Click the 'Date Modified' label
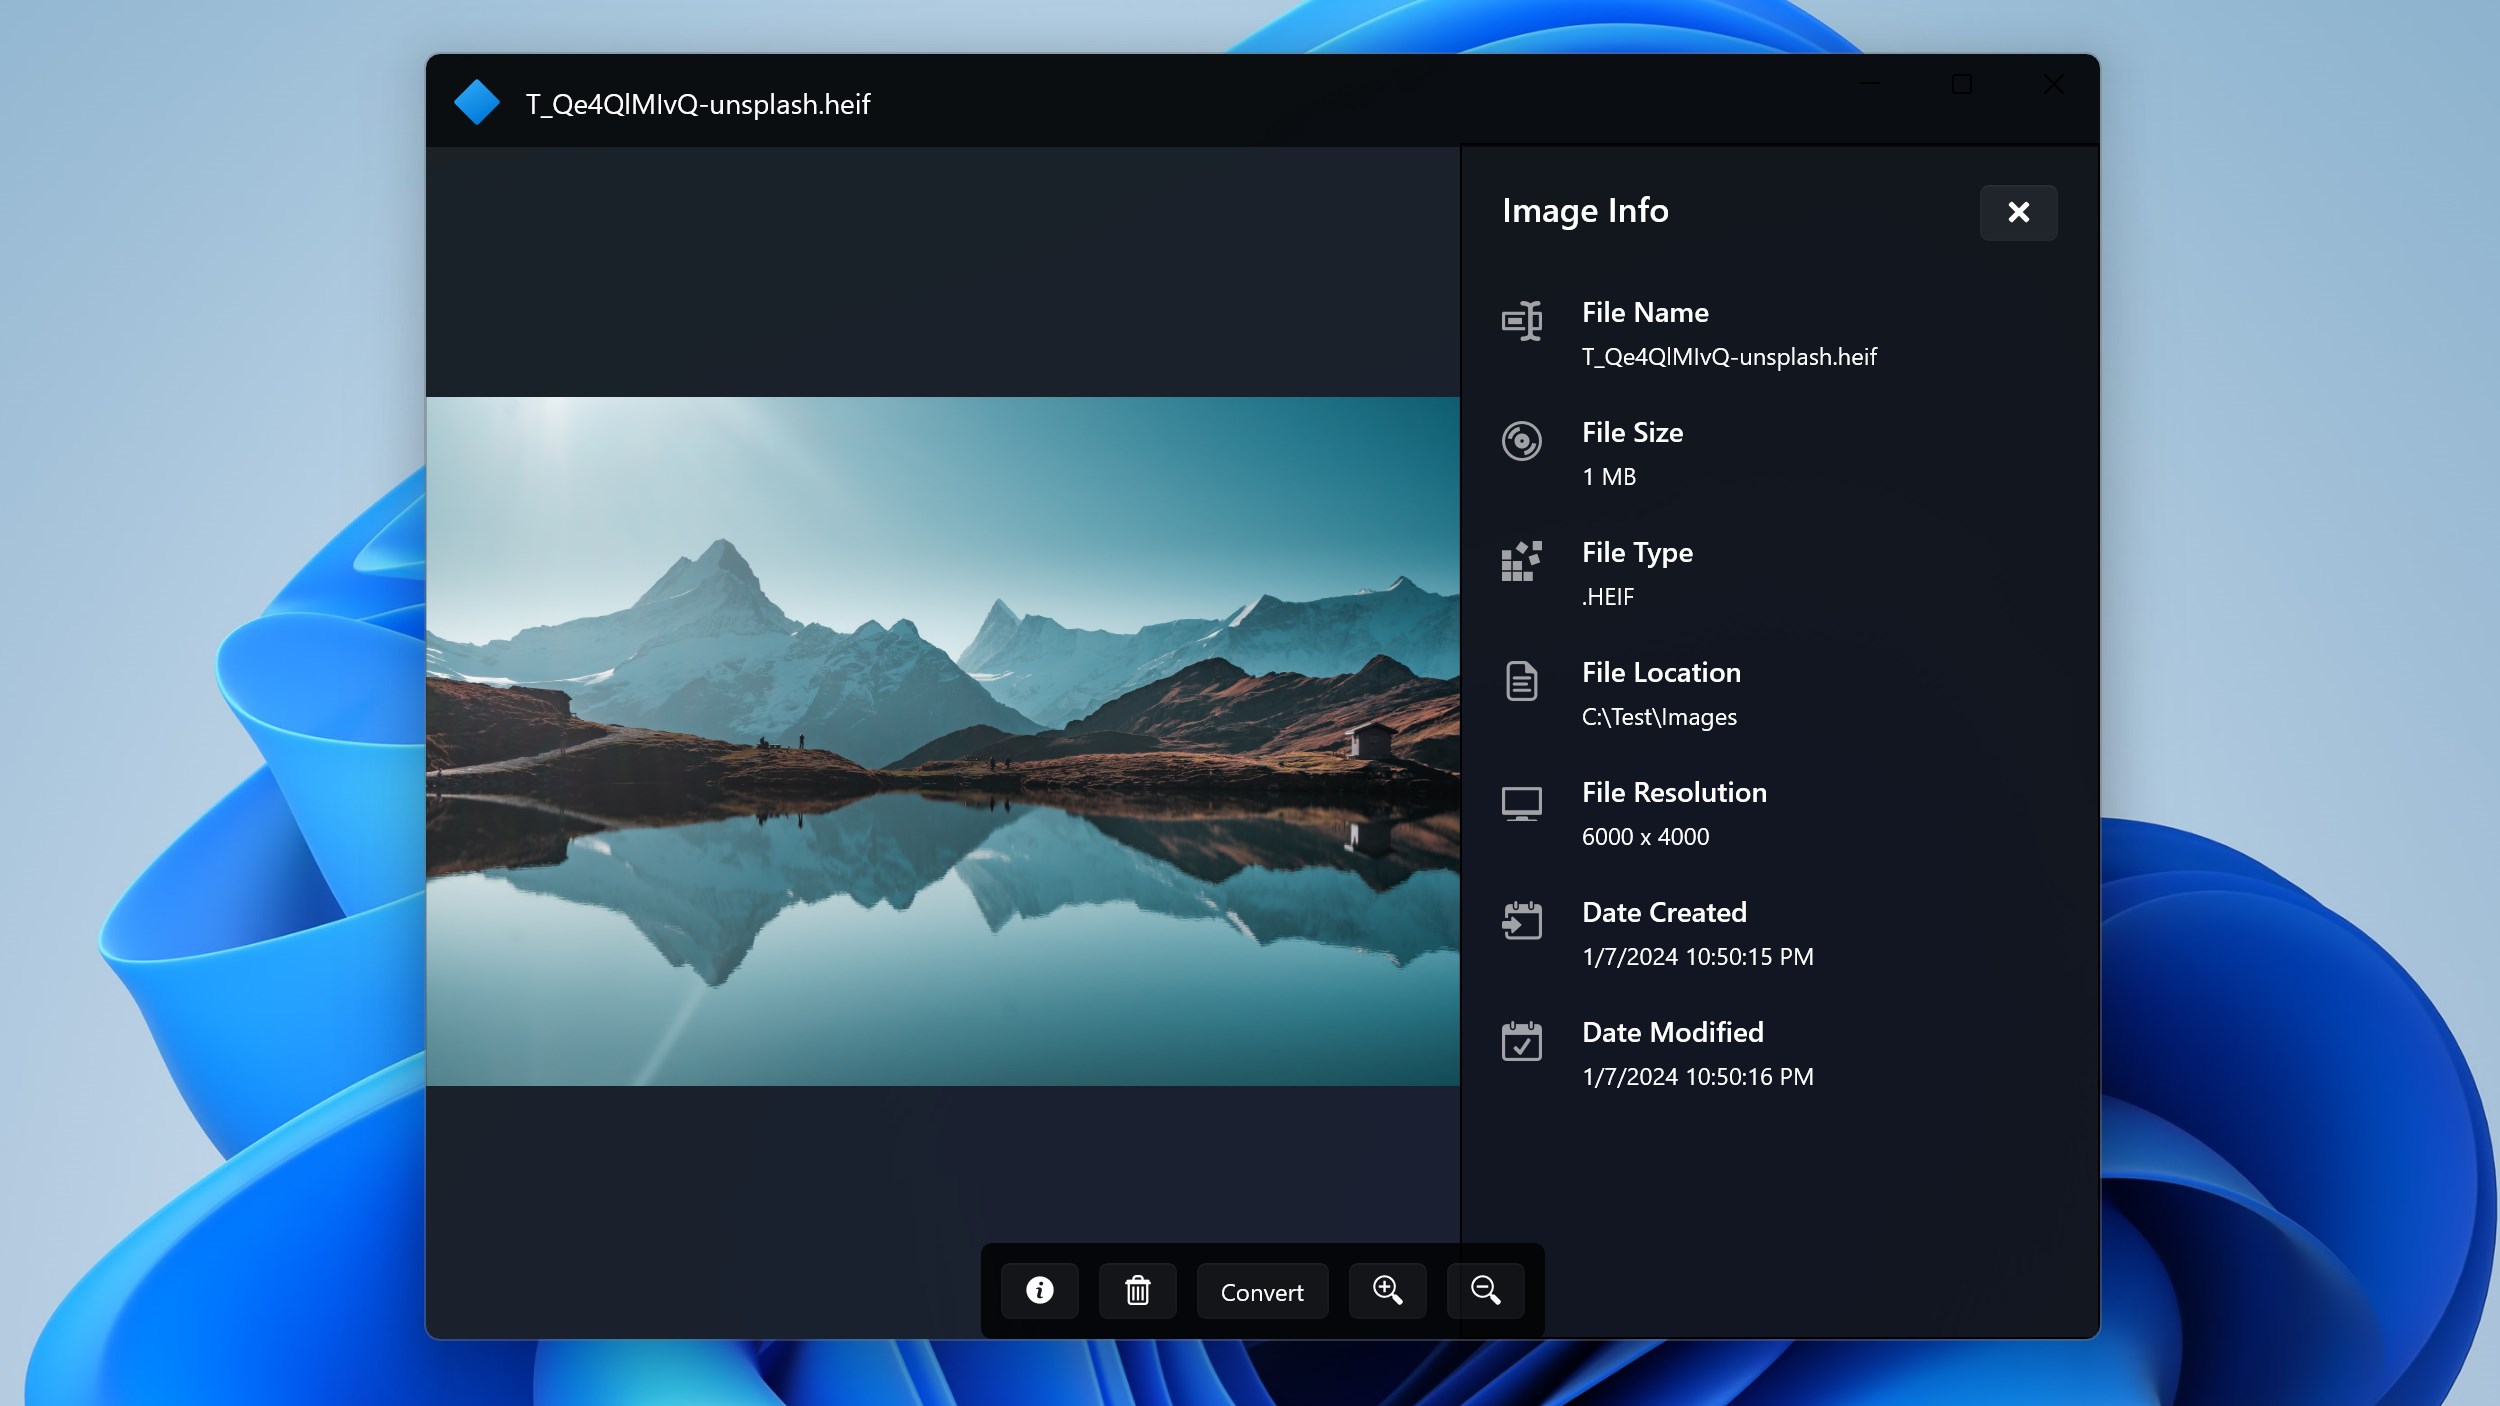Viewport: 2500px width, 1406px height. pos(1672,1033)
